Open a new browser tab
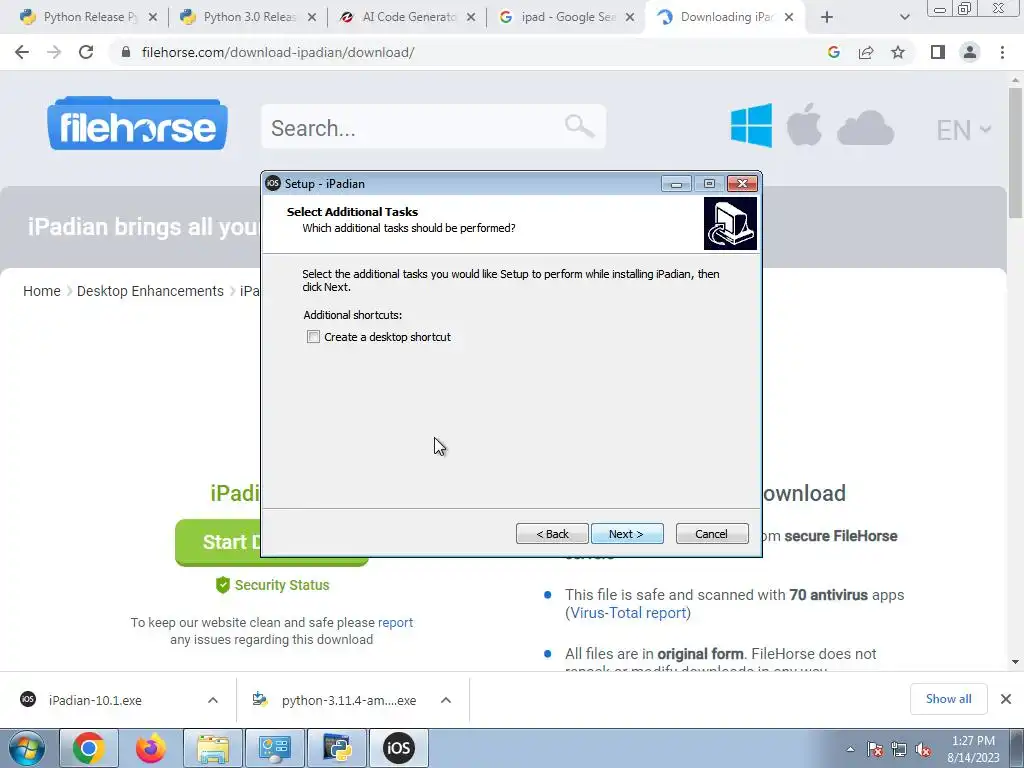The width and height of the screenshot is (1024, 768). (827, 17)
